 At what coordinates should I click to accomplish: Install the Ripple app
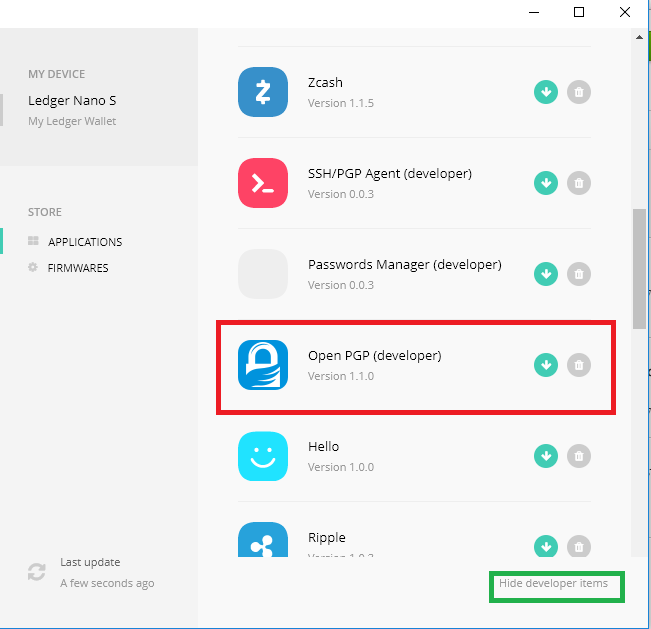[x=546, y=546]
